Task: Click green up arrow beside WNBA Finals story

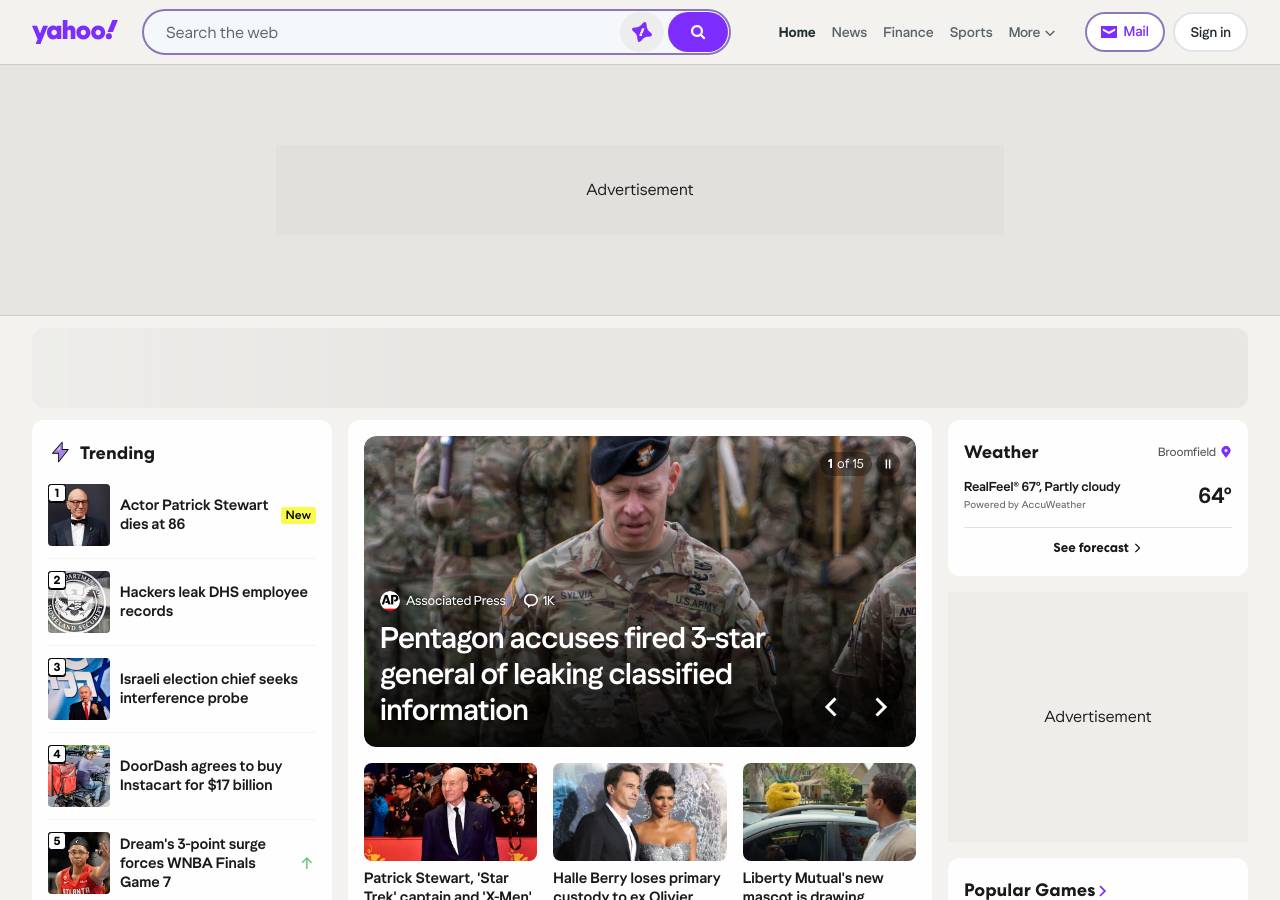Action: (x=307, y=863)
